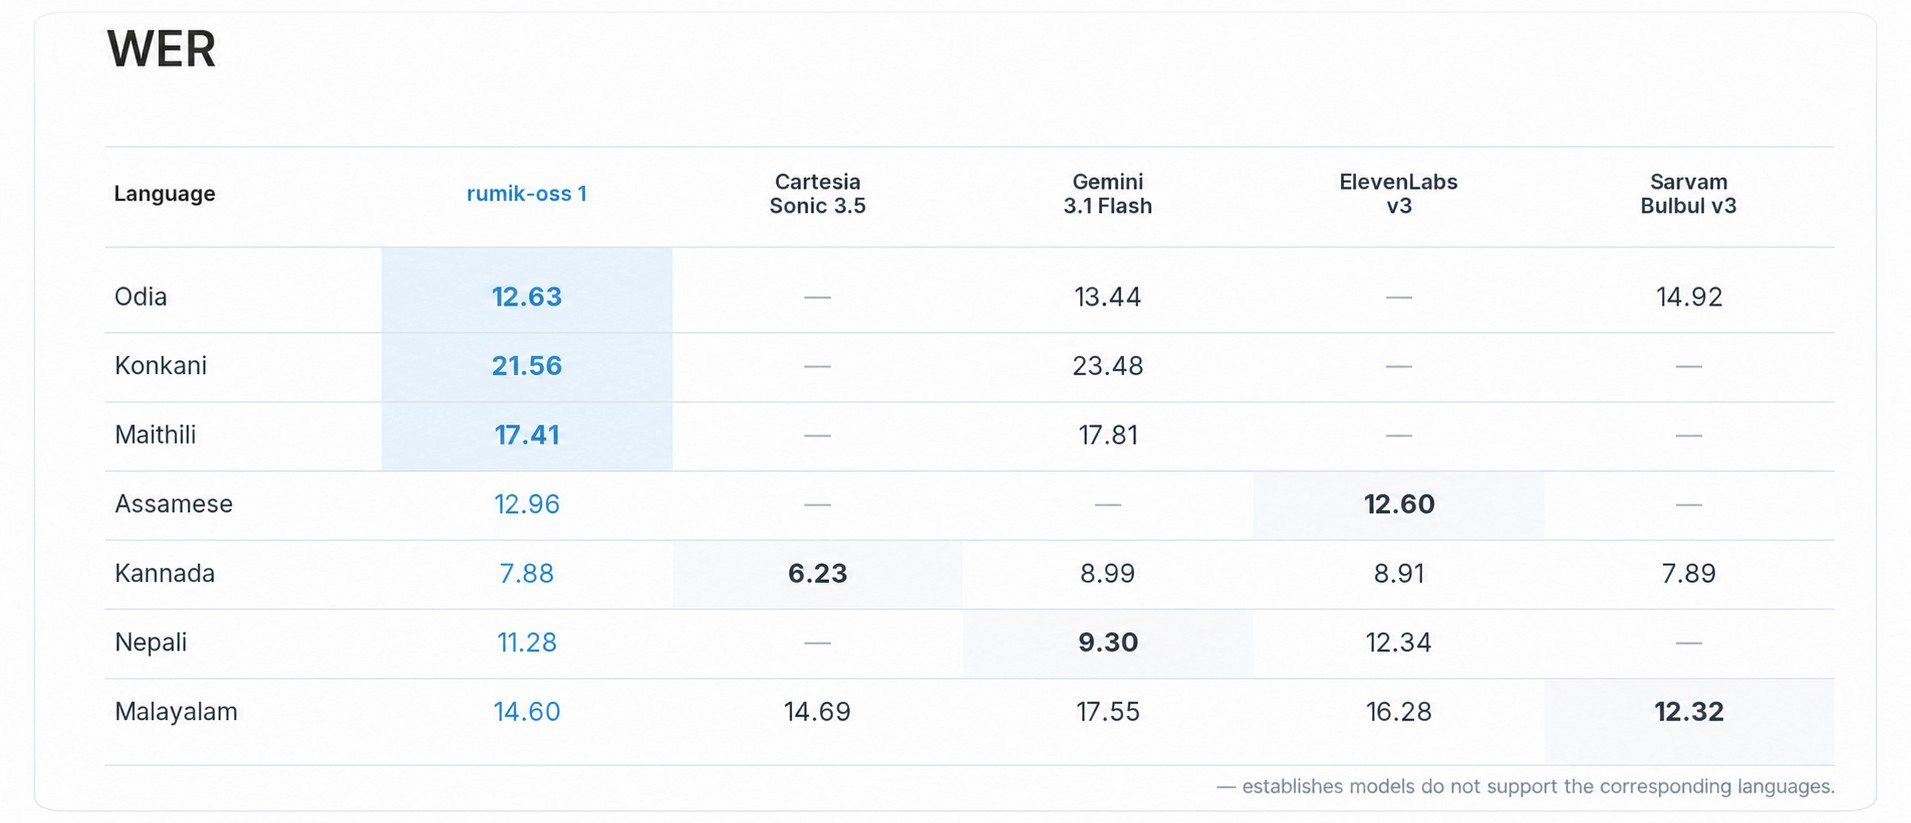Click the Language column header

pyautogui.click(x=164, y=194)
